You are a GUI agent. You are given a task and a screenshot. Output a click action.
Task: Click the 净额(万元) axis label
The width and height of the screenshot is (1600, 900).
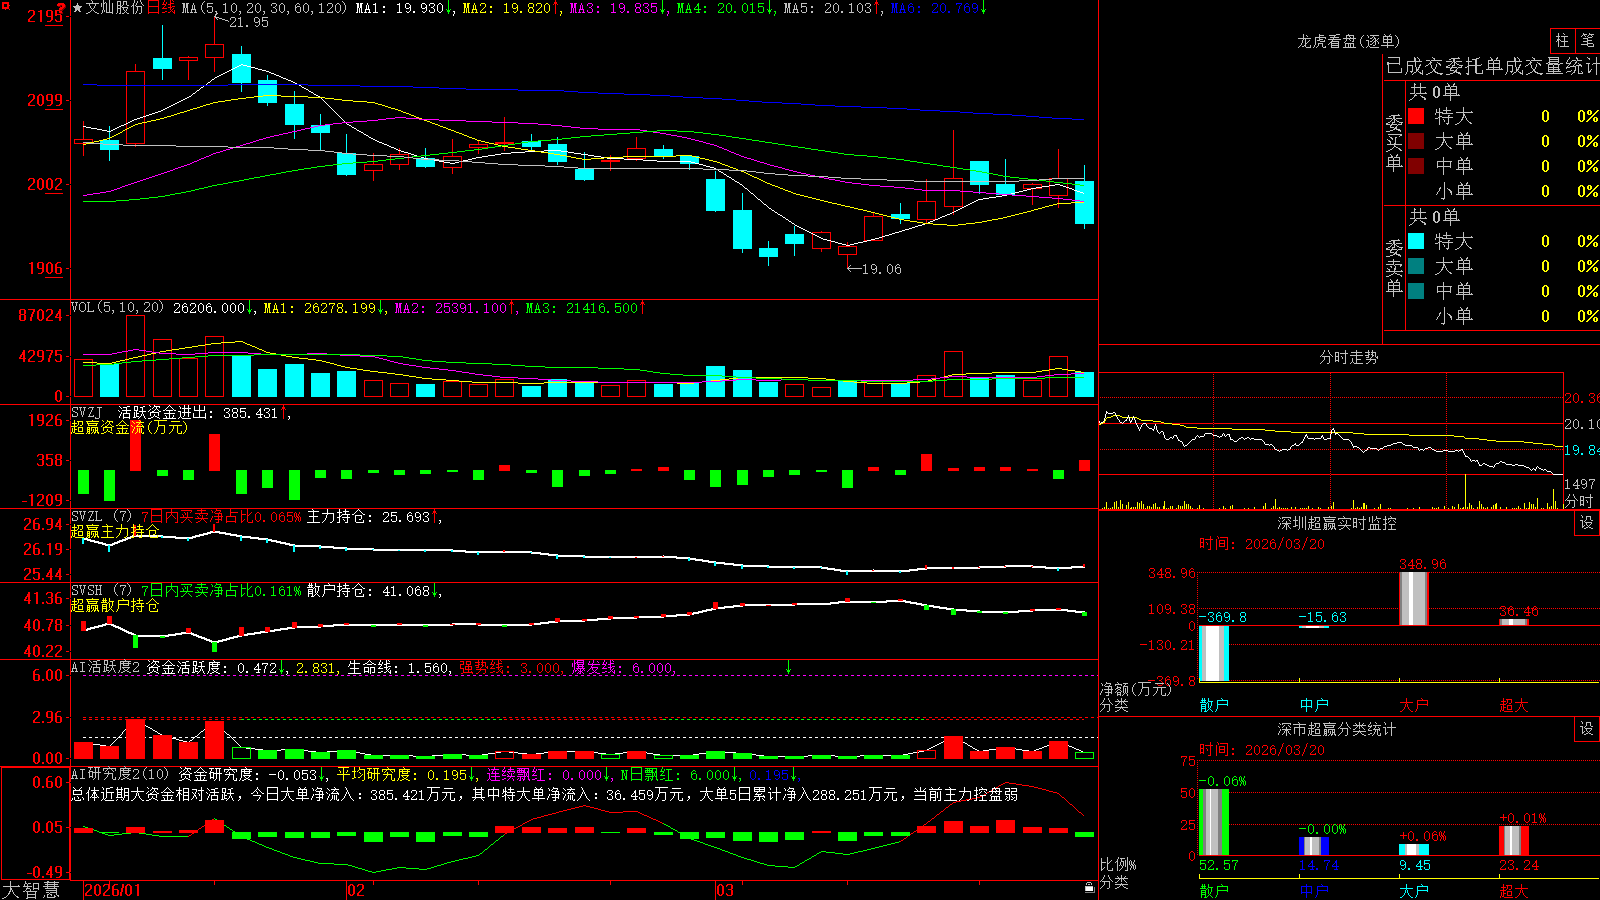click(x=1135, y=689)
